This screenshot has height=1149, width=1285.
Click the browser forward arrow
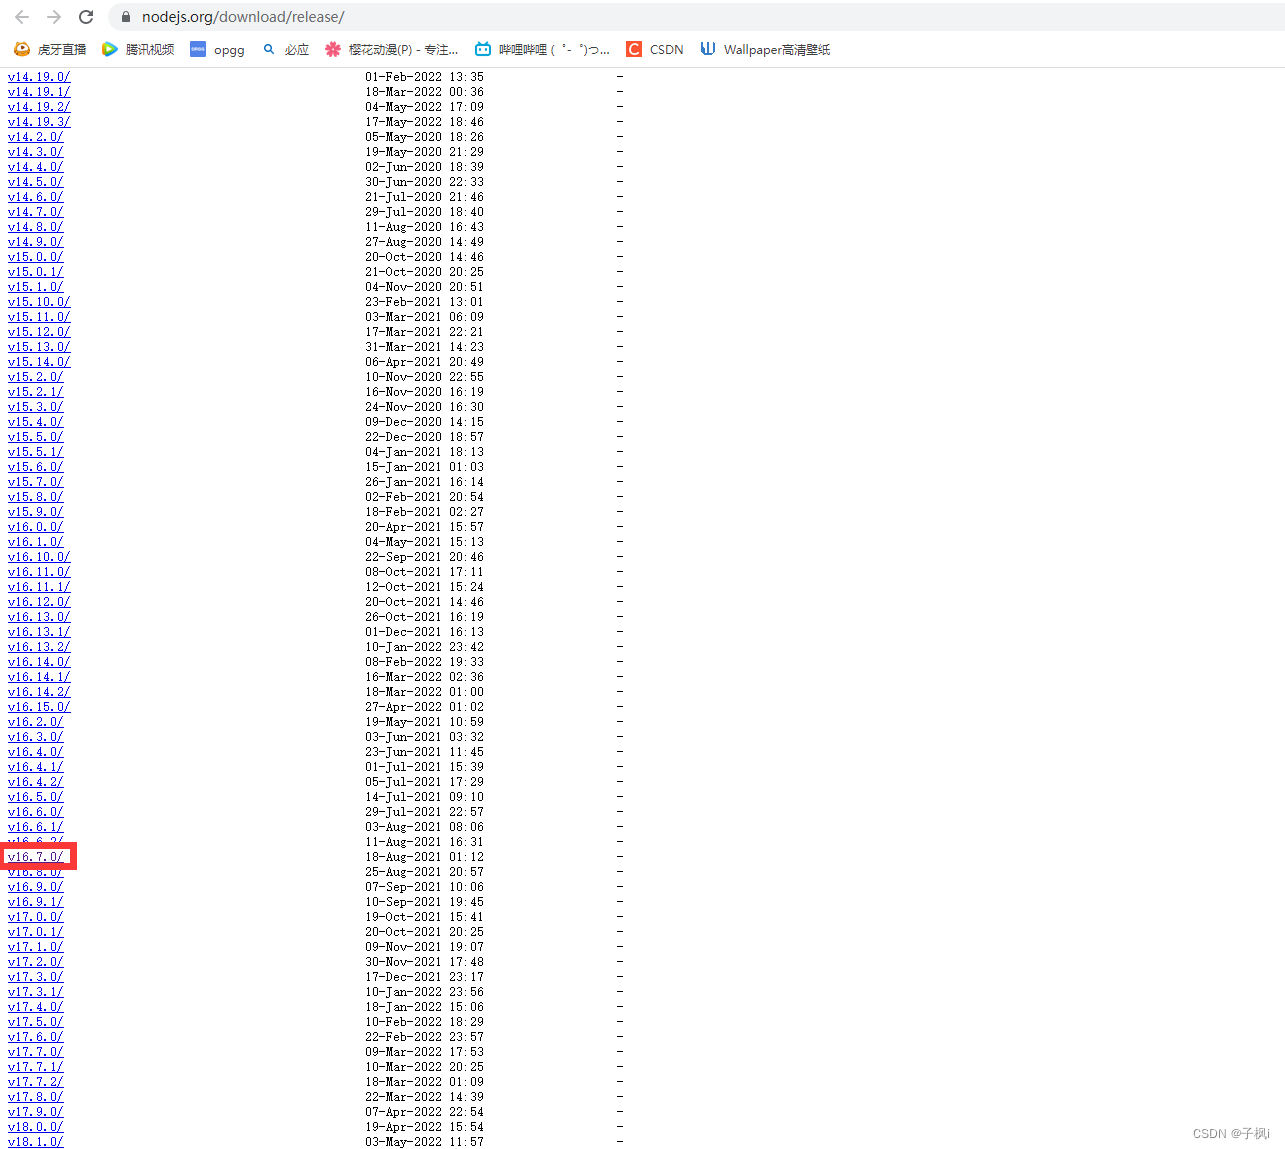[x=54, y=17]
